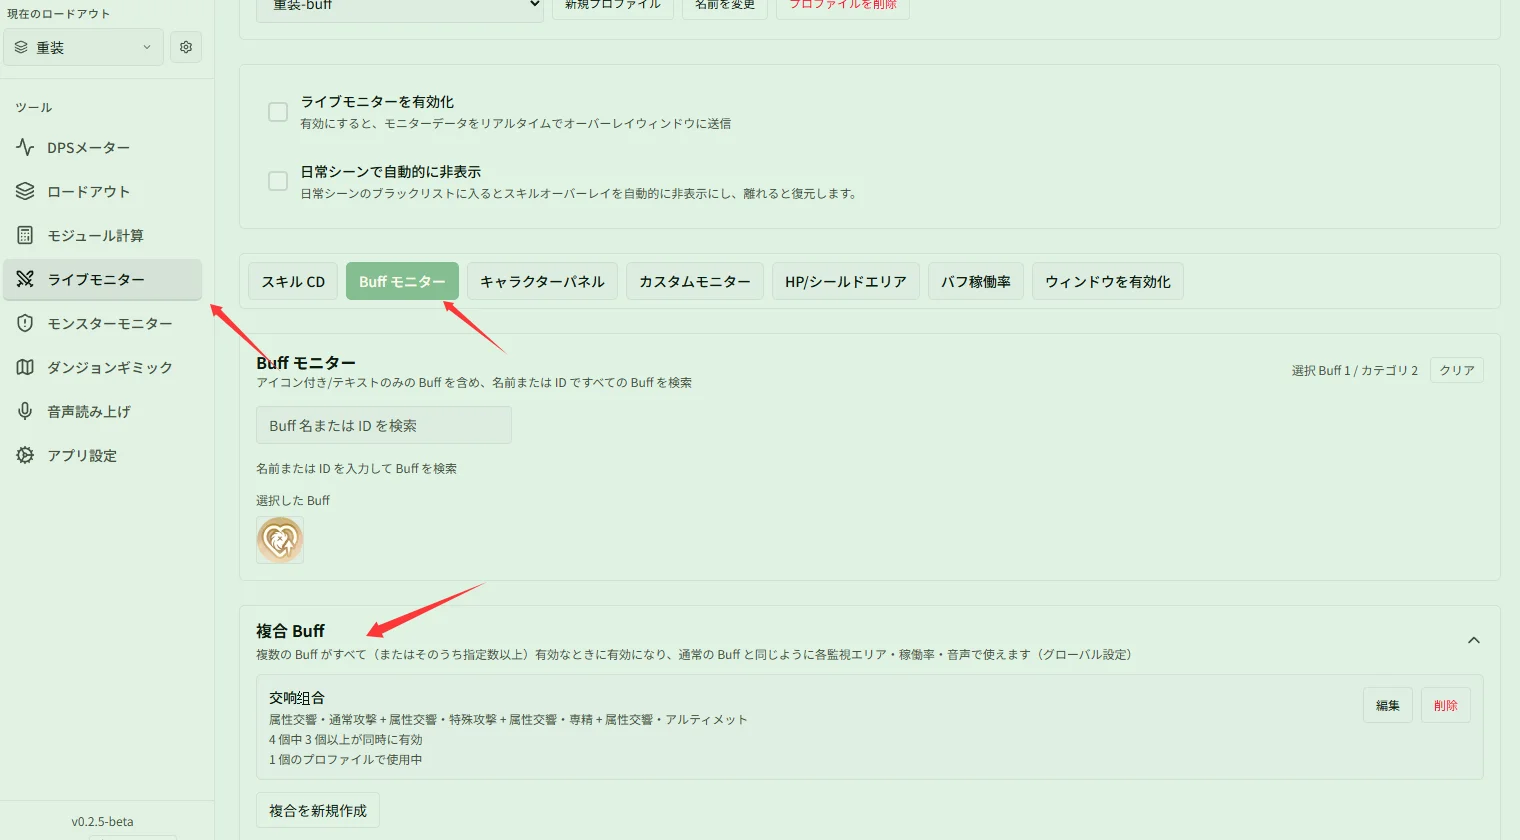
Task: Open the 重装-buff profile dropdown
Action: (400, 6)
